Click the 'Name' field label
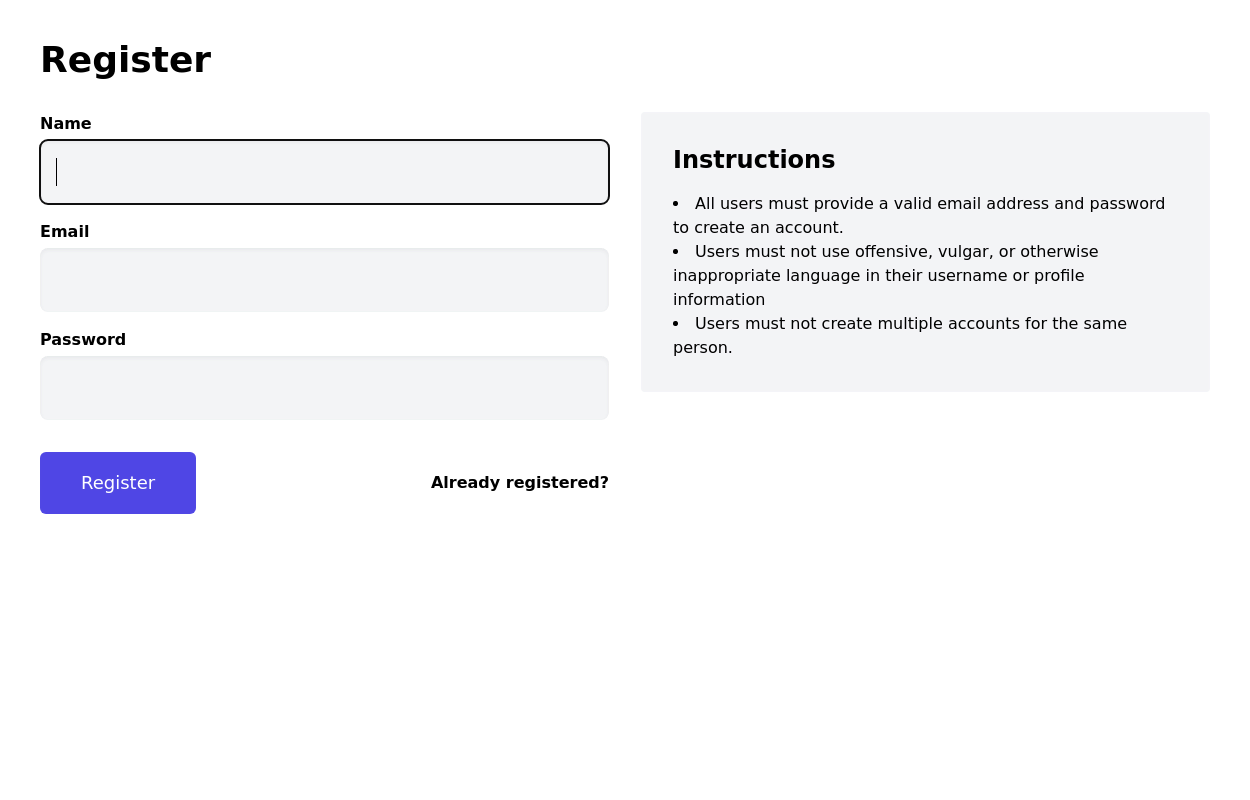This screenshot has height=800, width=1250. (x=65, y=123)
